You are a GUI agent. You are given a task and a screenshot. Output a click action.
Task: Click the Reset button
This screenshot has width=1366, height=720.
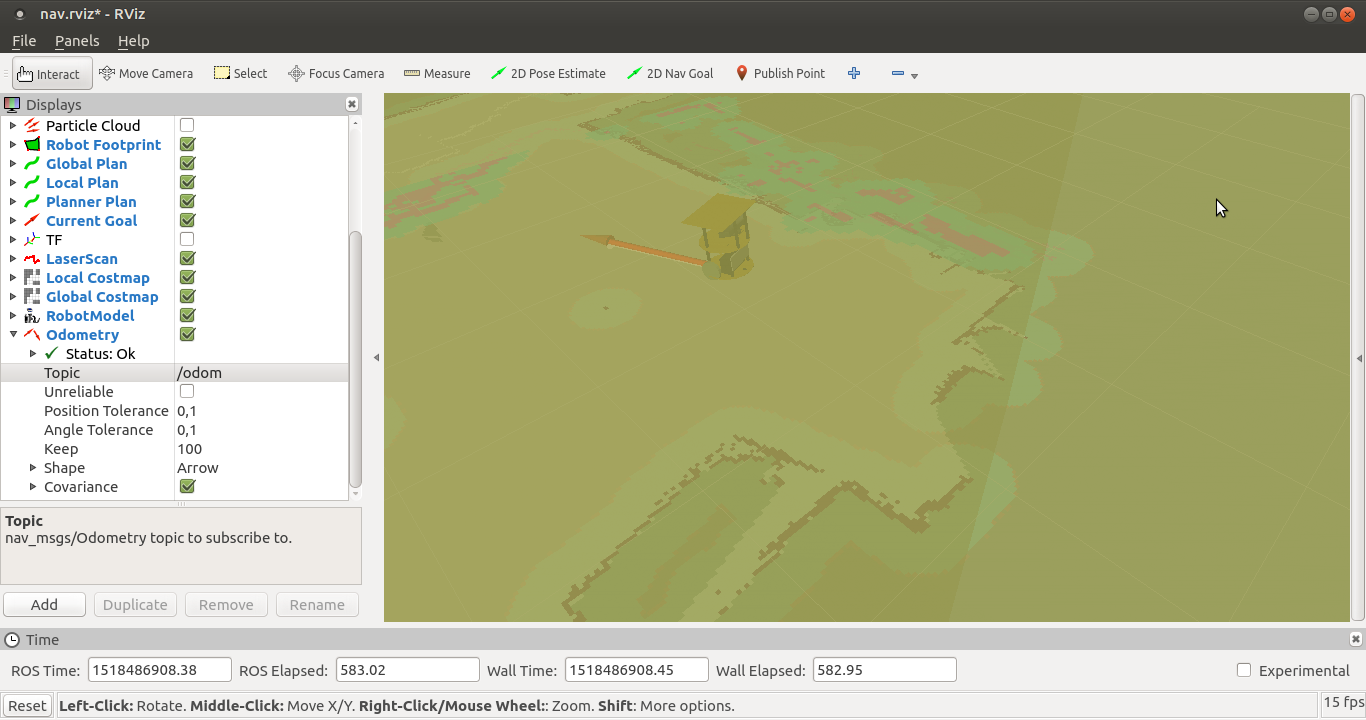[x=28, y=705]
